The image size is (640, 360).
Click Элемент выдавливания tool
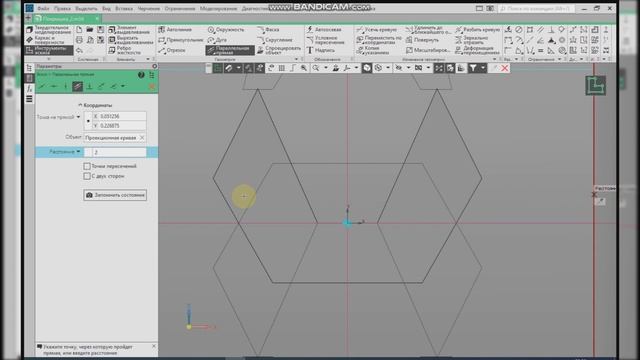click(129, 30)
